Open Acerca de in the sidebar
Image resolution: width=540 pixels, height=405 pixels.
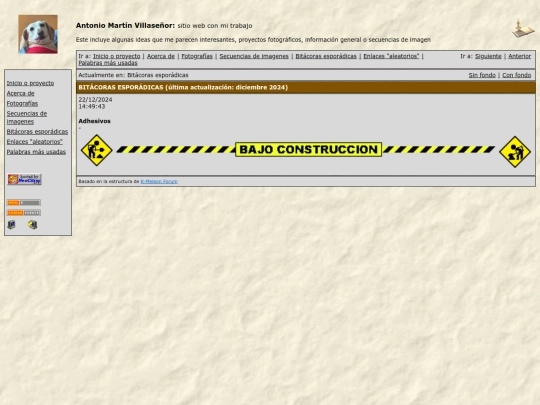coord(20,93)
